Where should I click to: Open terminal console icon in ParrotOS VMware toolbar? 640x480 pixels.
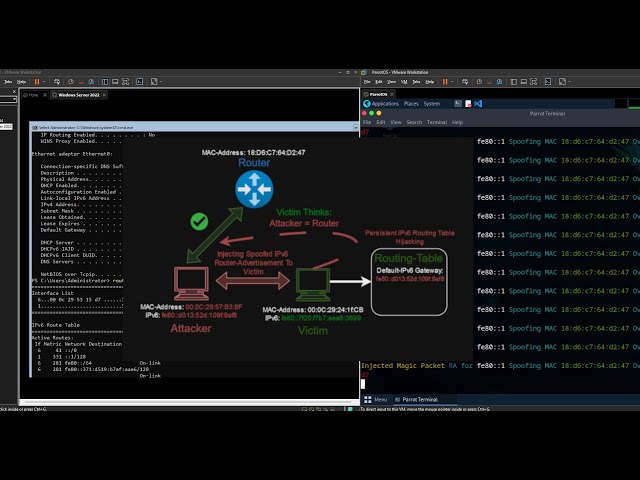[548, 82]
